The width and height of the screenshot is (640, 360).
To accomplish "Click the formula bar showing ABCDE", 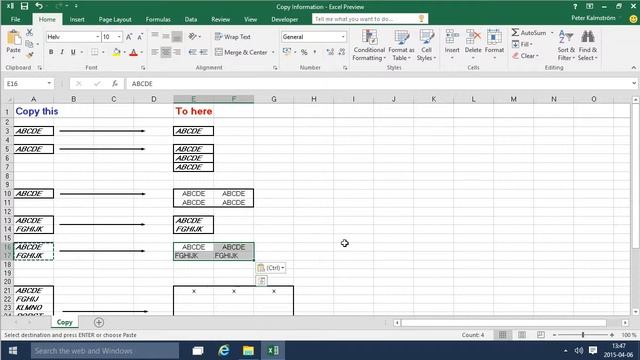I will click(378, 83).
